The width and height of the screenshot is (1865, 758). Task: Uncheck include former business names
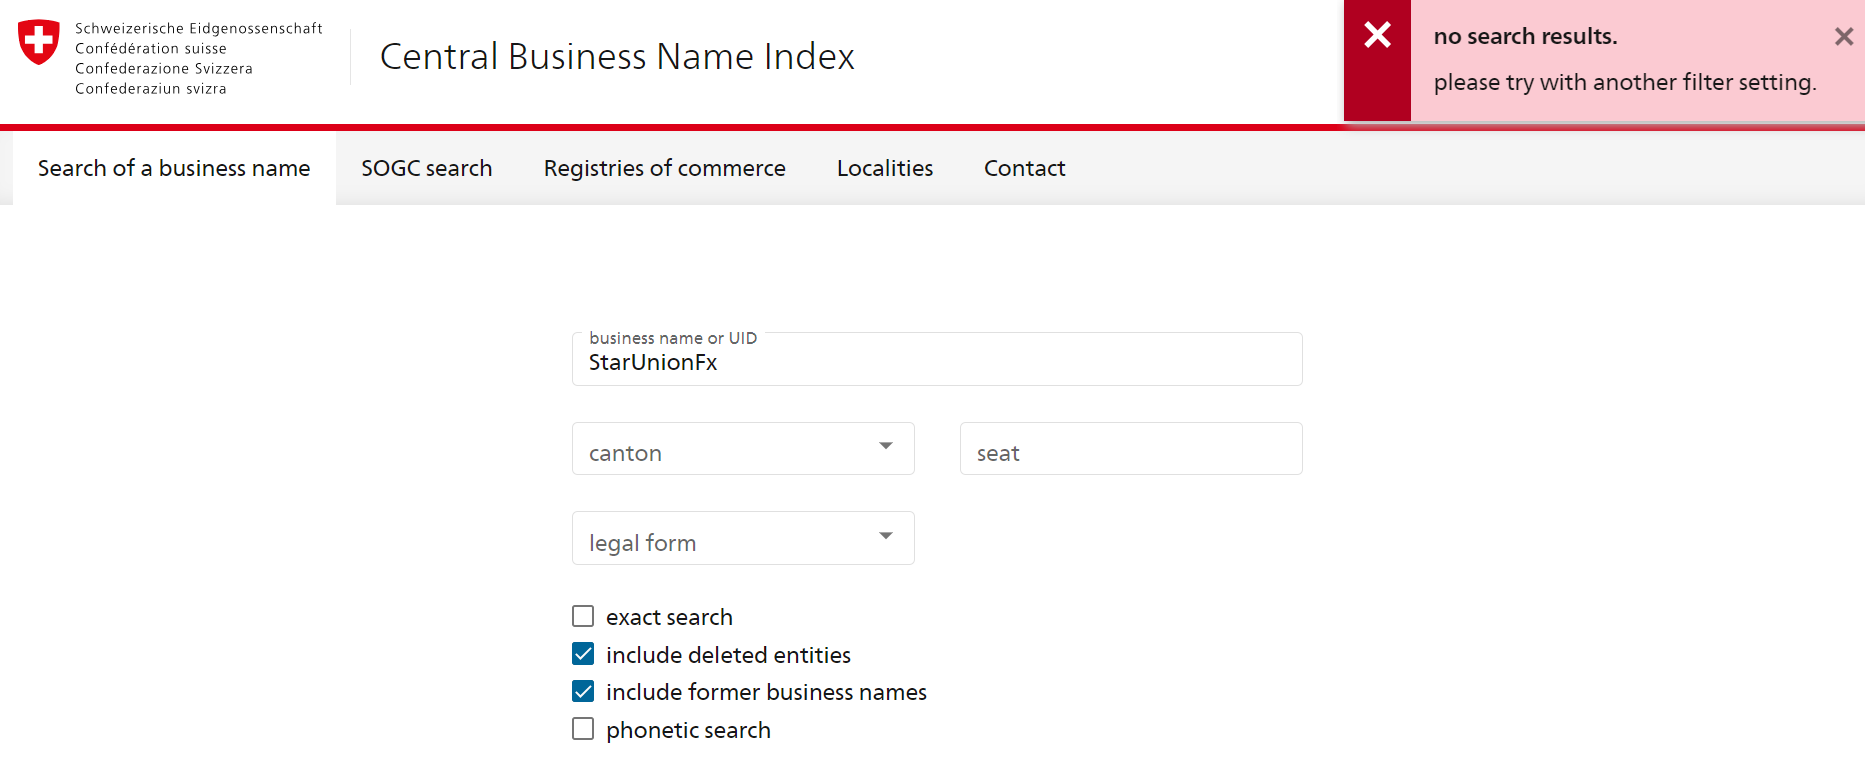coord(583,691)
